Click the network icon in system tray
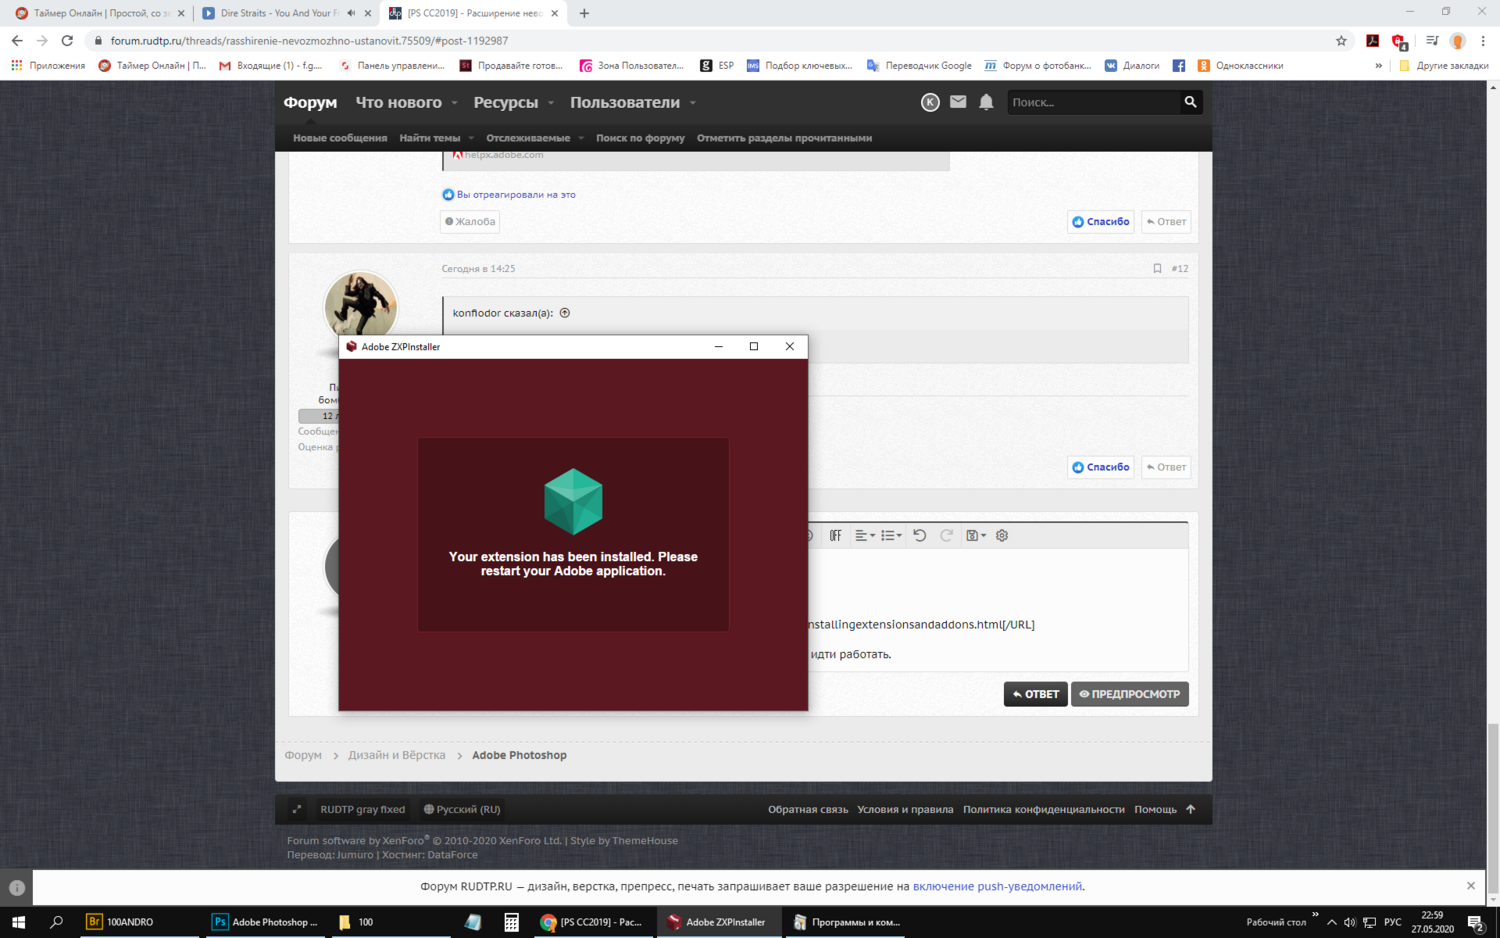1500x938 pixels. tap(1370, 922)
